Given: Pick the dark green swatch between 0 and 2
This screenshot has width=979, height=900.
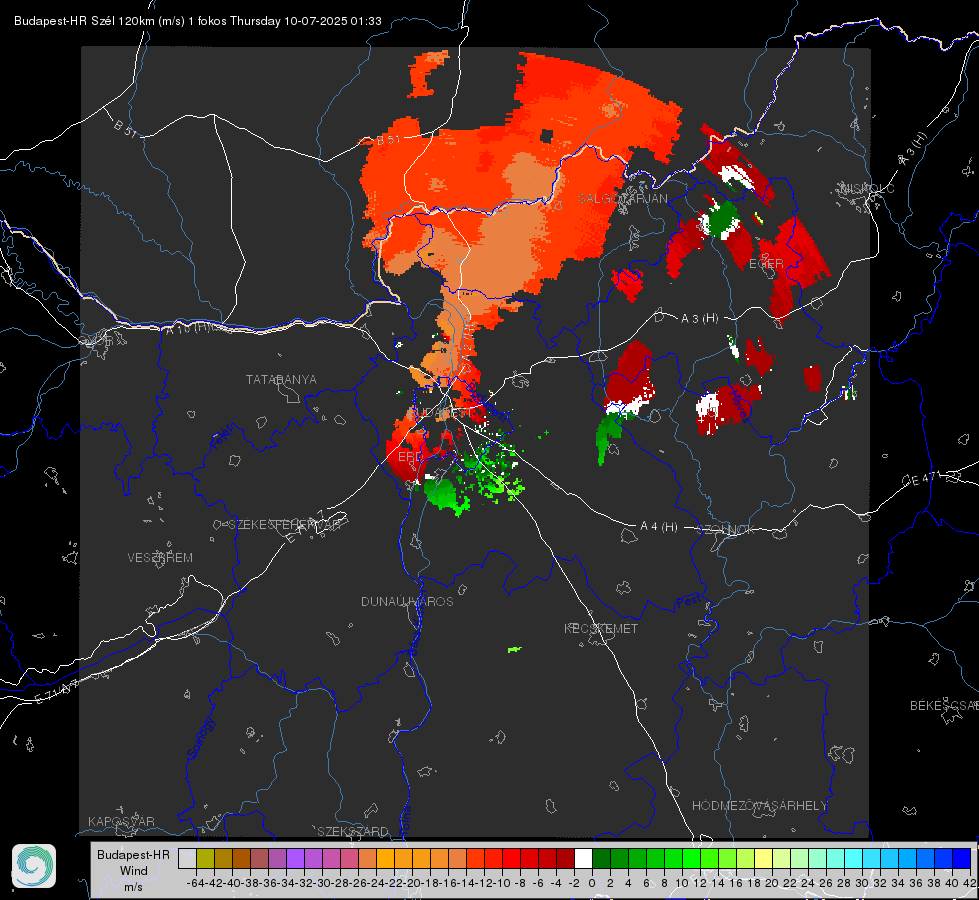Looking at the screenshot, I should click(x=601, y=859).
